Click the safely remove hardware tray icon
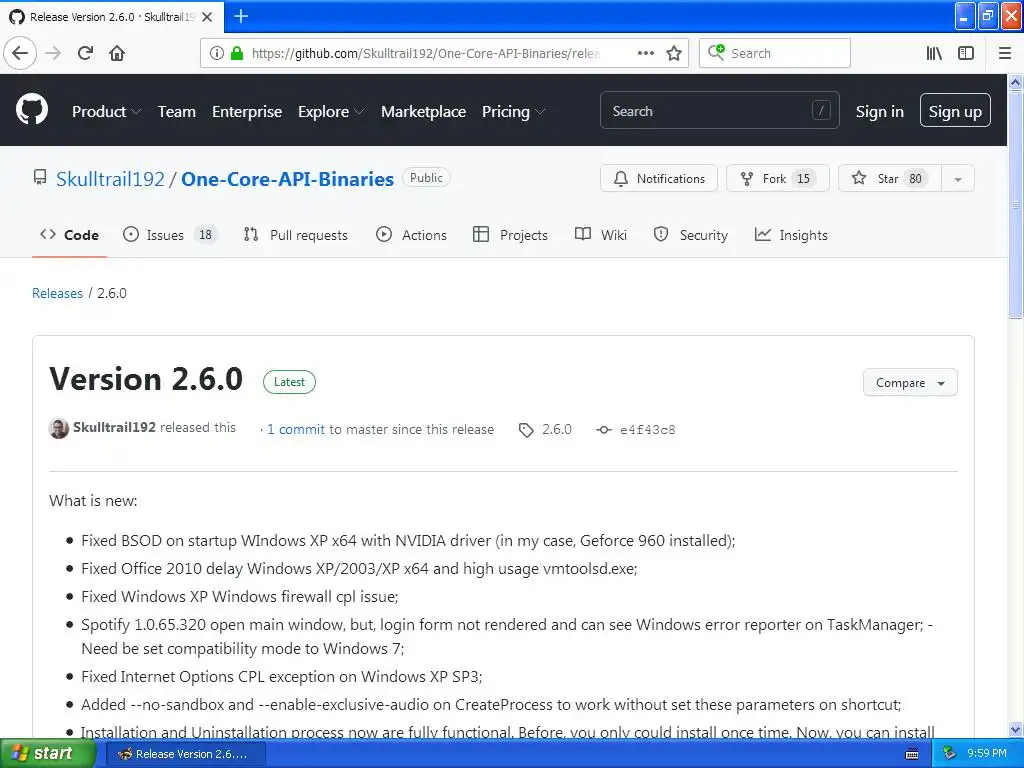 tap(950, 754)
